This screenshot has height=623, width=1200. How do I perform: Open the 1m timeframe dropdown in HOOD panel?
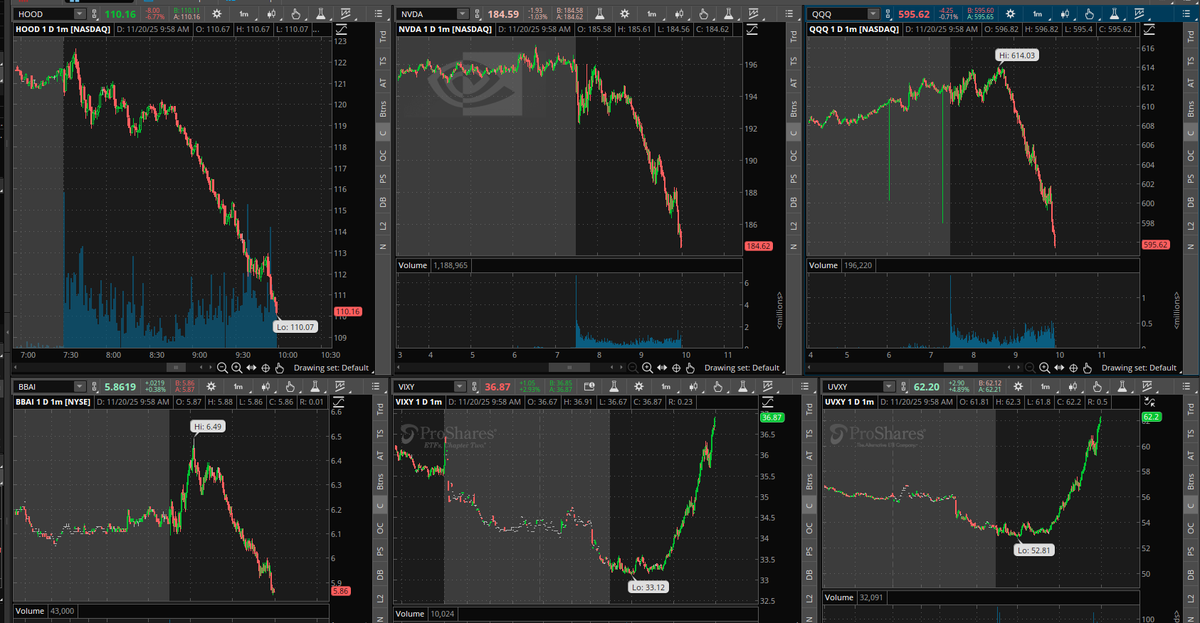(x=244, y=14)
